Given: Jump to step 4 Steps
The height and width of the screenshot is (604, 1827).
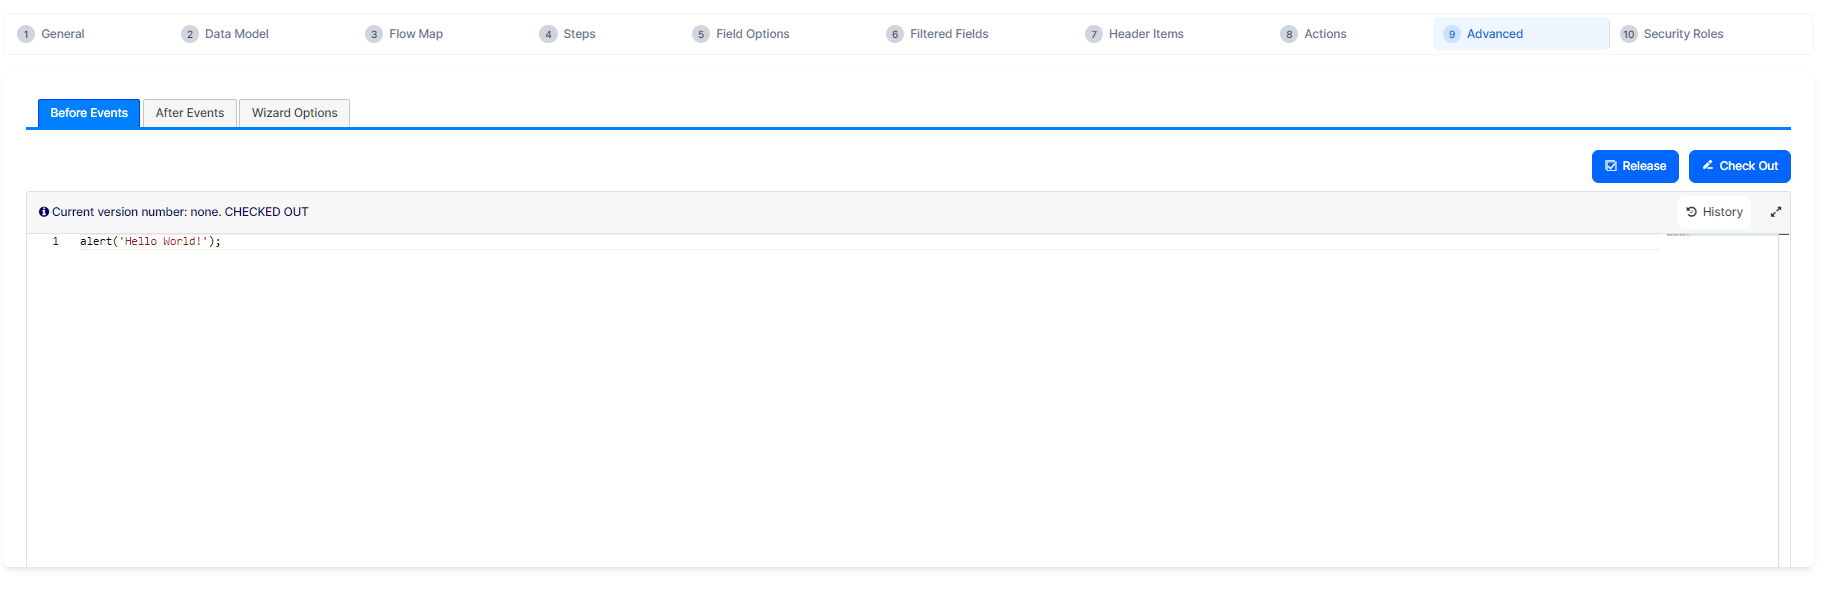Looking at the screenshot, I should click(568, 34).
